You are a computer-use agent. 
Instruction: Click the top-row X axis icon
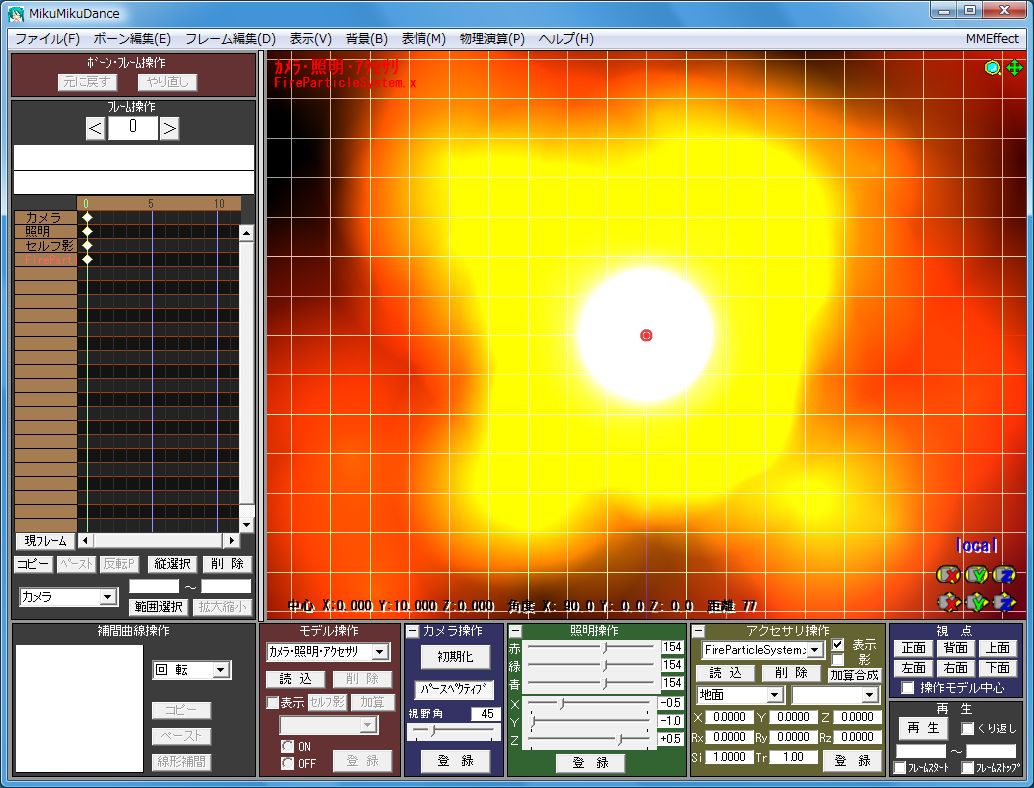(x=948, y=574)
